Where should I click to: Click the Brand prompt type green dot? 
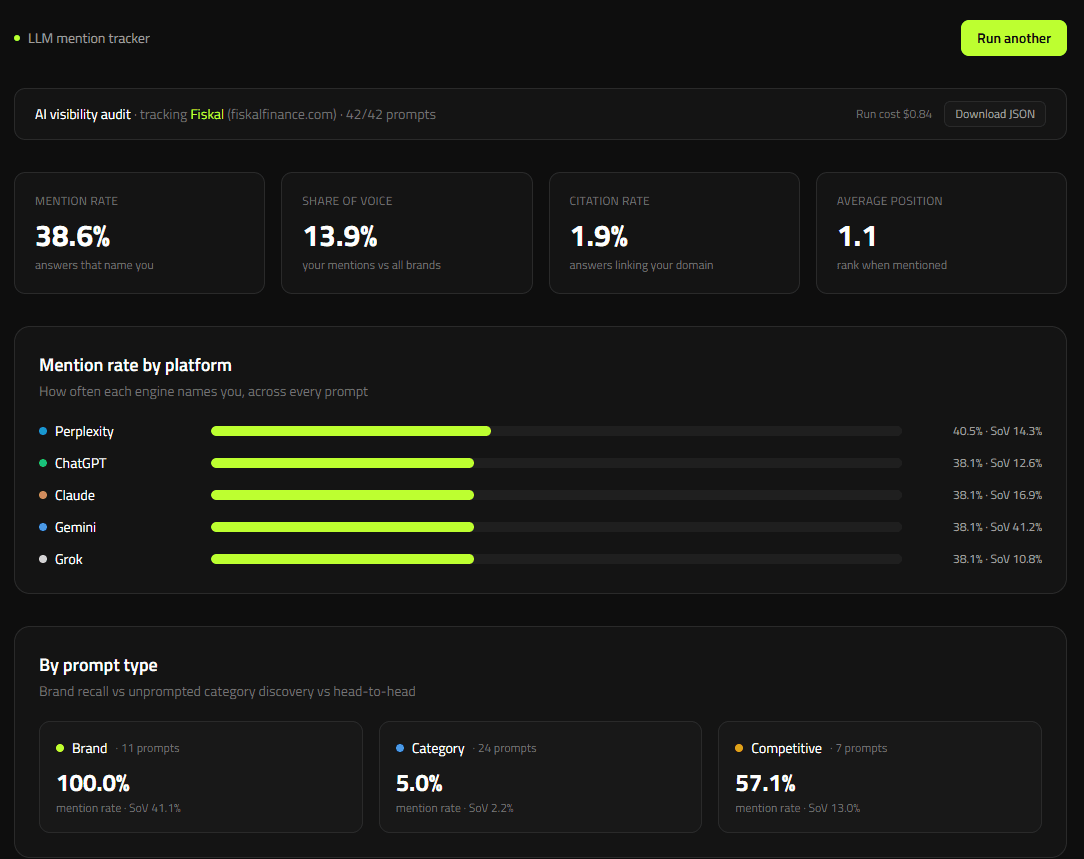(60, 748)
